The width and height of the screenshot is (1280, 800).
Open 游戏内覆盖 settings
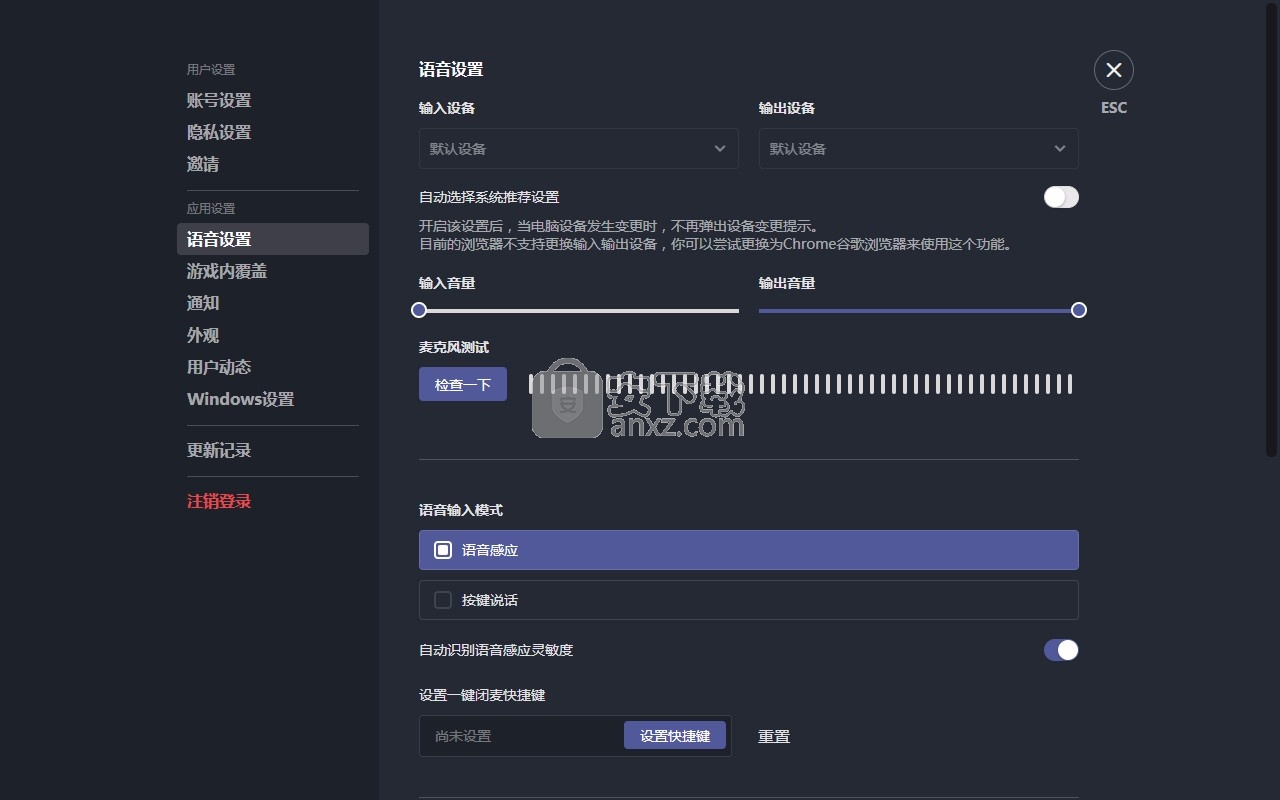pyautogui.click(x=227, y=271)
